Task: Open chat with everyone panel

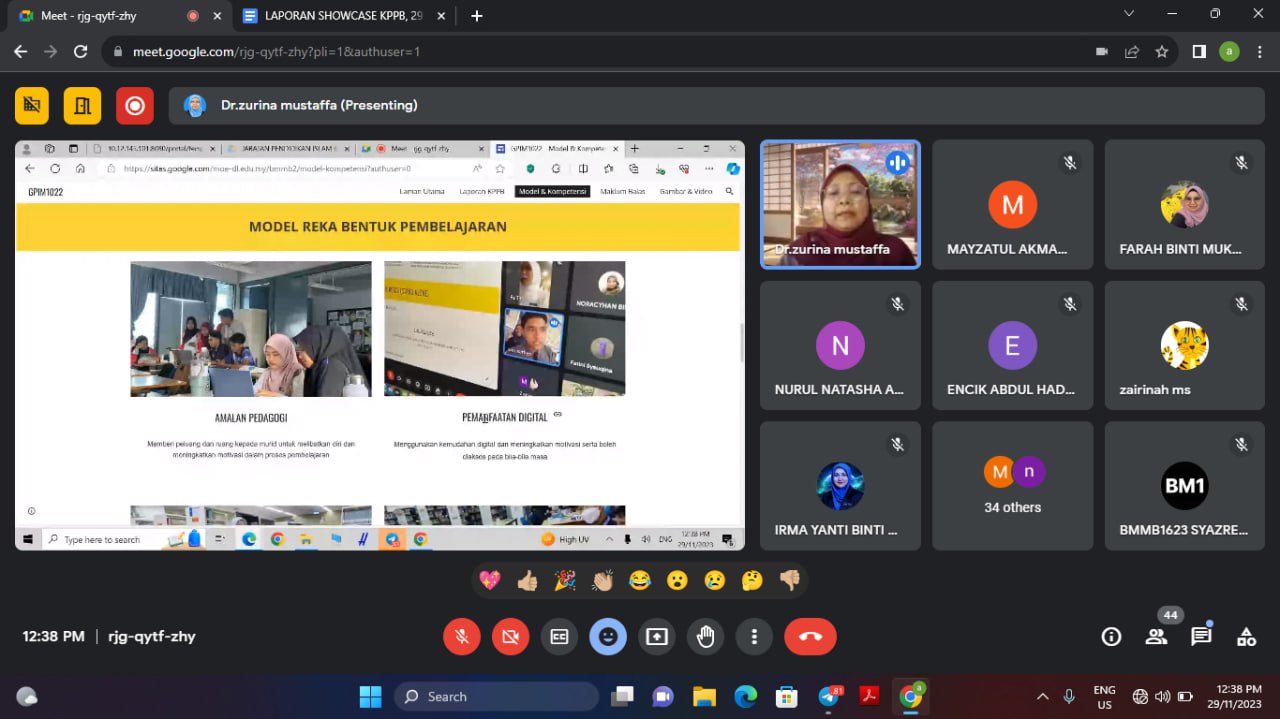Action: 1201,637
